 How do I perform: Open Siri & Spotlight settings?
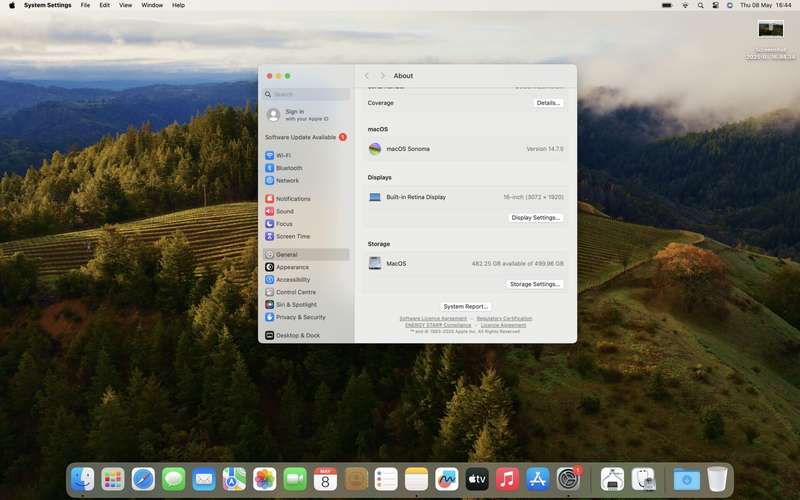pos(306,305)
